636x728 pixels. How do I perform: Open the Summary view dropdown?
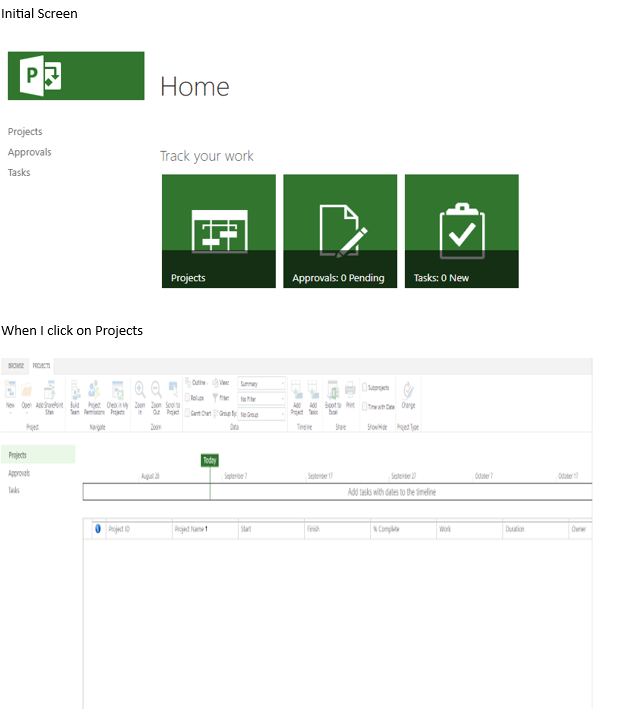coord(261,384)
